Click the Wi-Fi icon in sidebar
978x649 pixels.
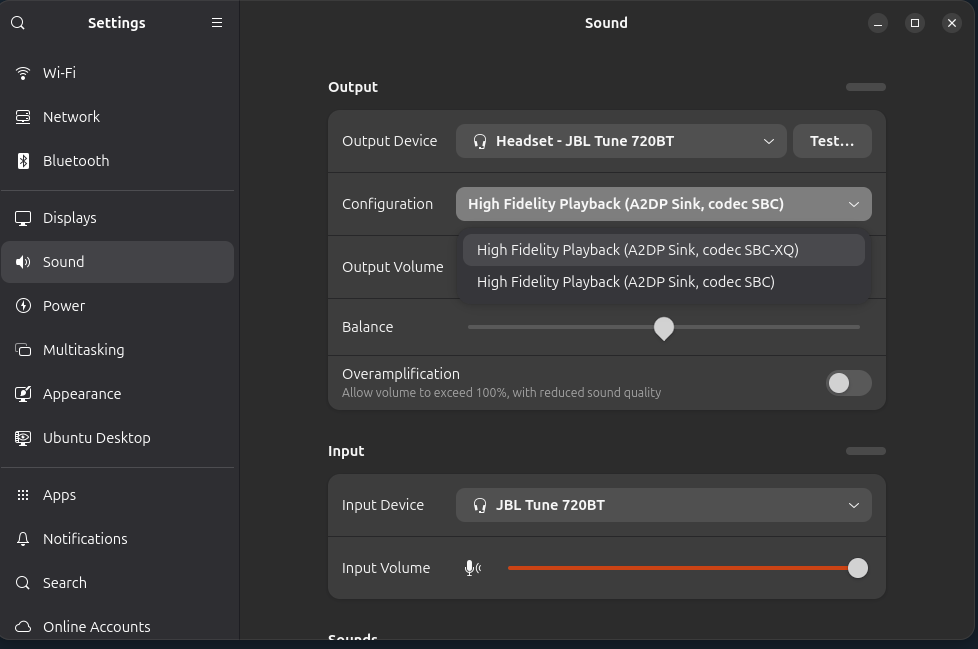pyautogui.click(x=23, y=73)
